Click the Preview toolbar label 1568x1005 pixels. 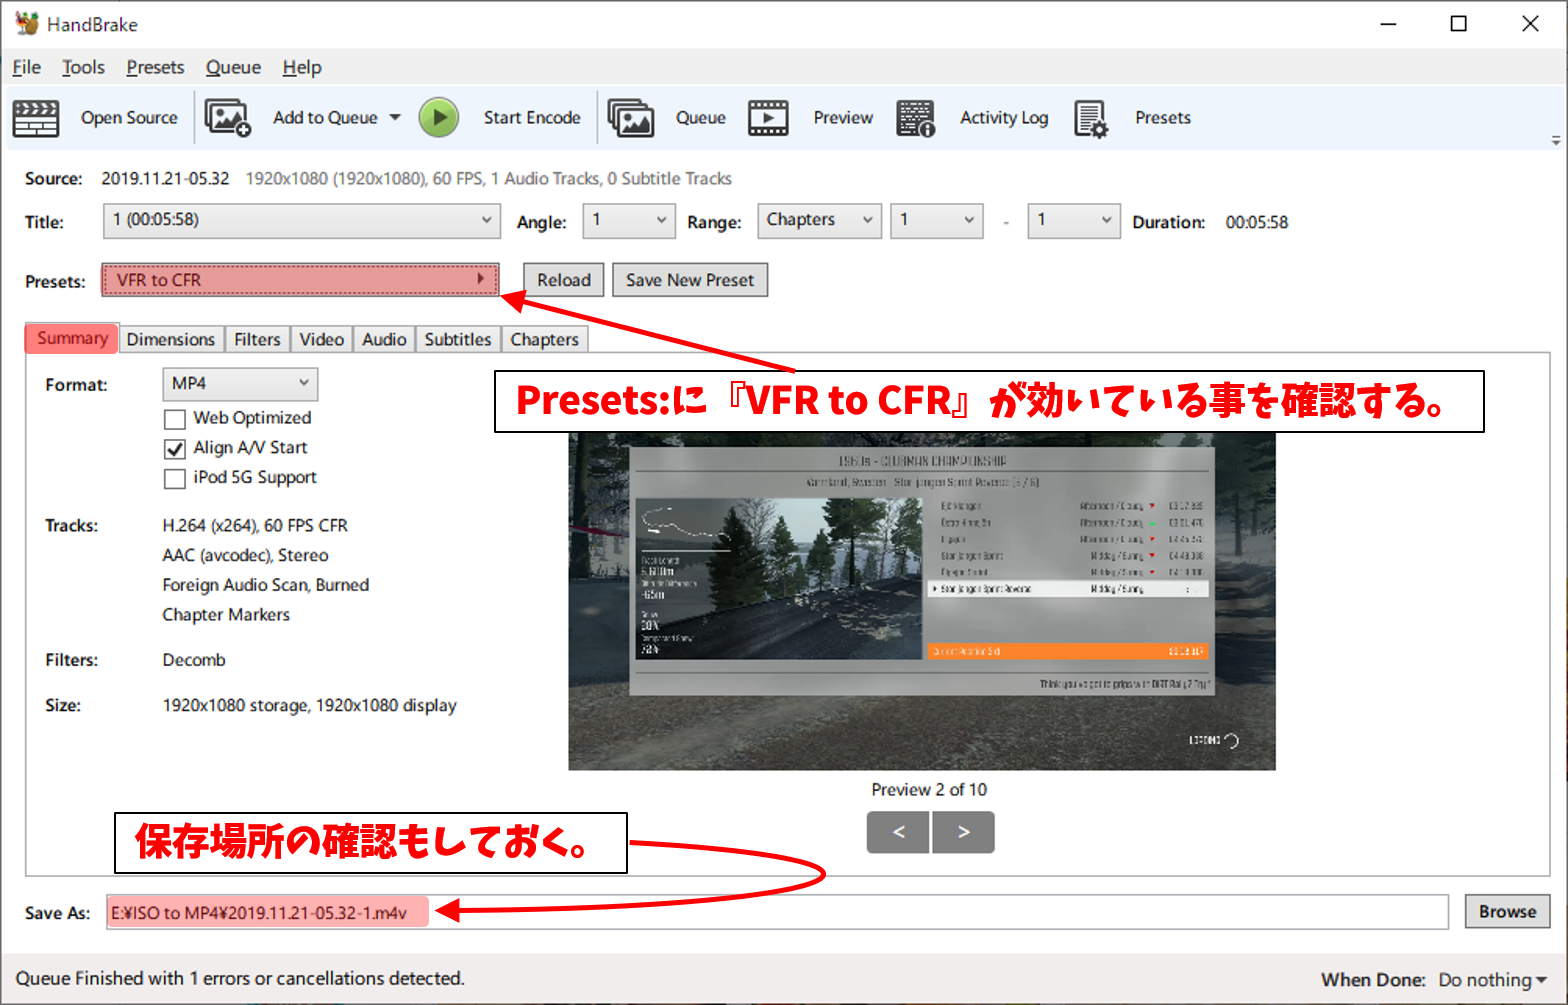point(843,118)
